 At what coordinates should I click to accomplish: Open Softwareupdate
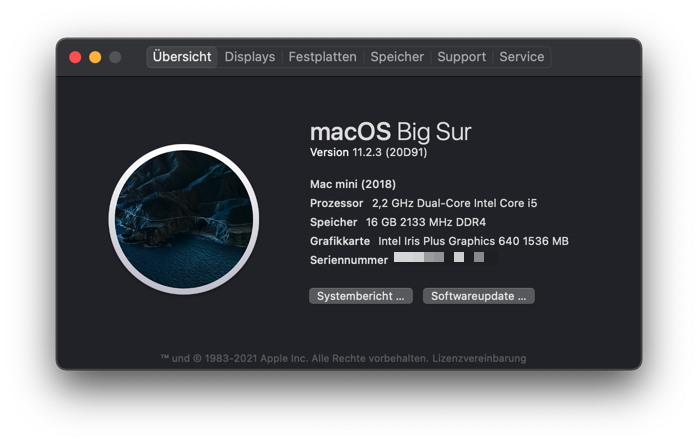(479, 296)
